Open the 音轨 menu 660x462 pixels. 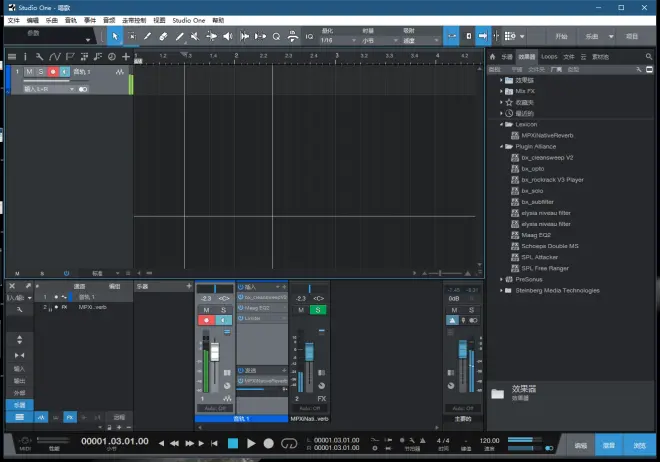[71, 20]
